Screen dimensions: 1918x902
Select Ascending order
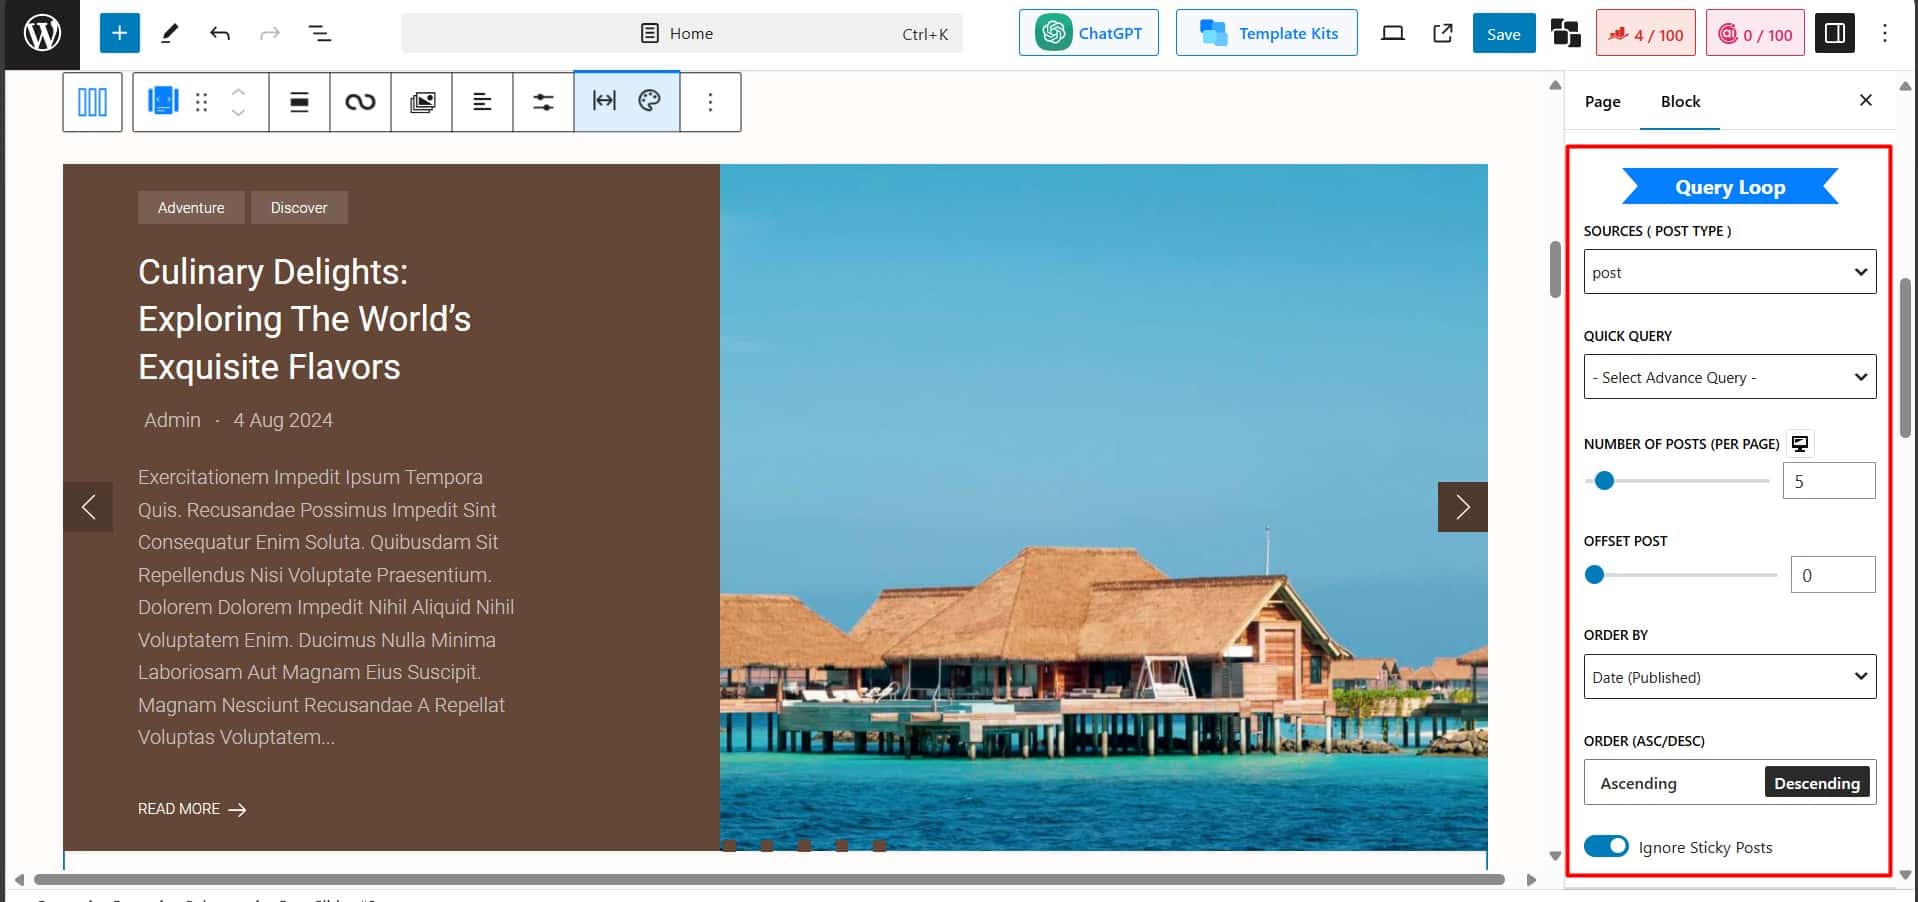1638,783
